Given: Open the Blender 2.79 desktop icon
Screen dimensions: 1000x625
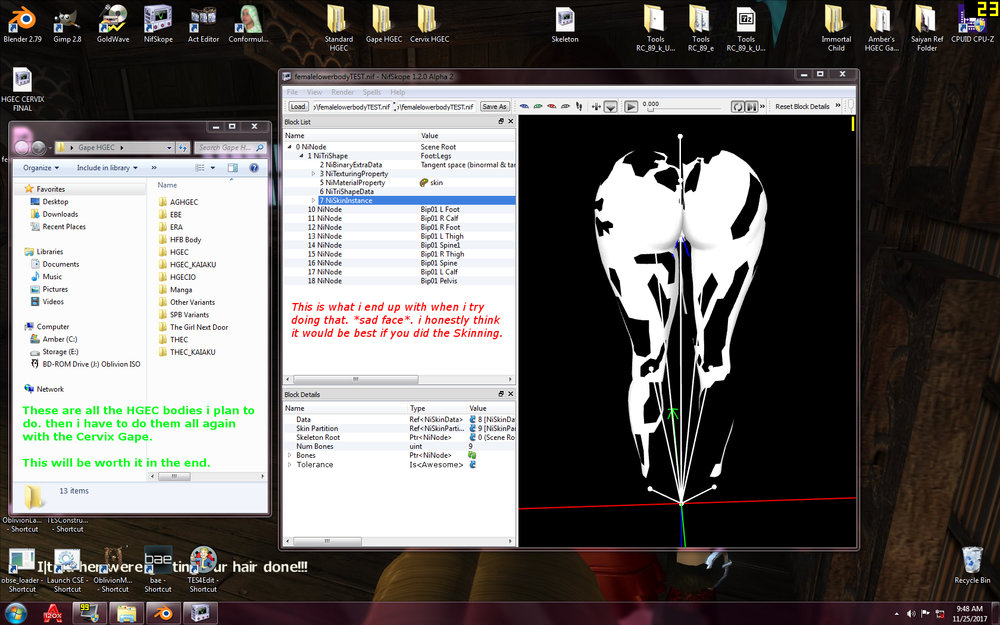Looking at the screenshot, I should click(x=22, y=24).
